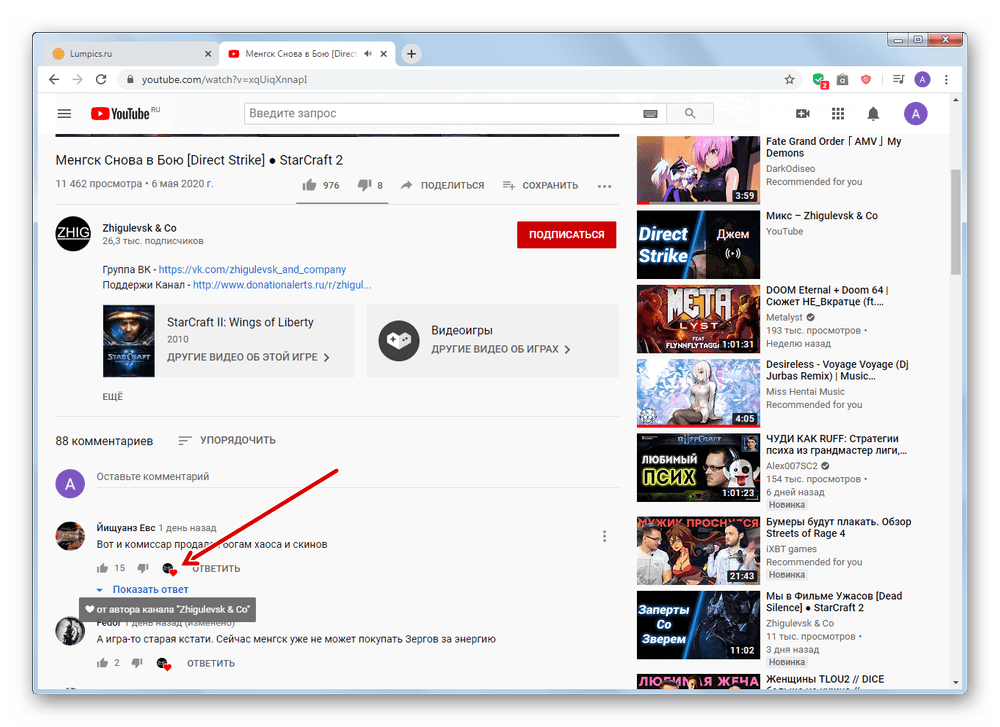Like Fedor's comment with 2 likes
The width and height of the screenshot is (1000, 727).
(x=102, y=663)
